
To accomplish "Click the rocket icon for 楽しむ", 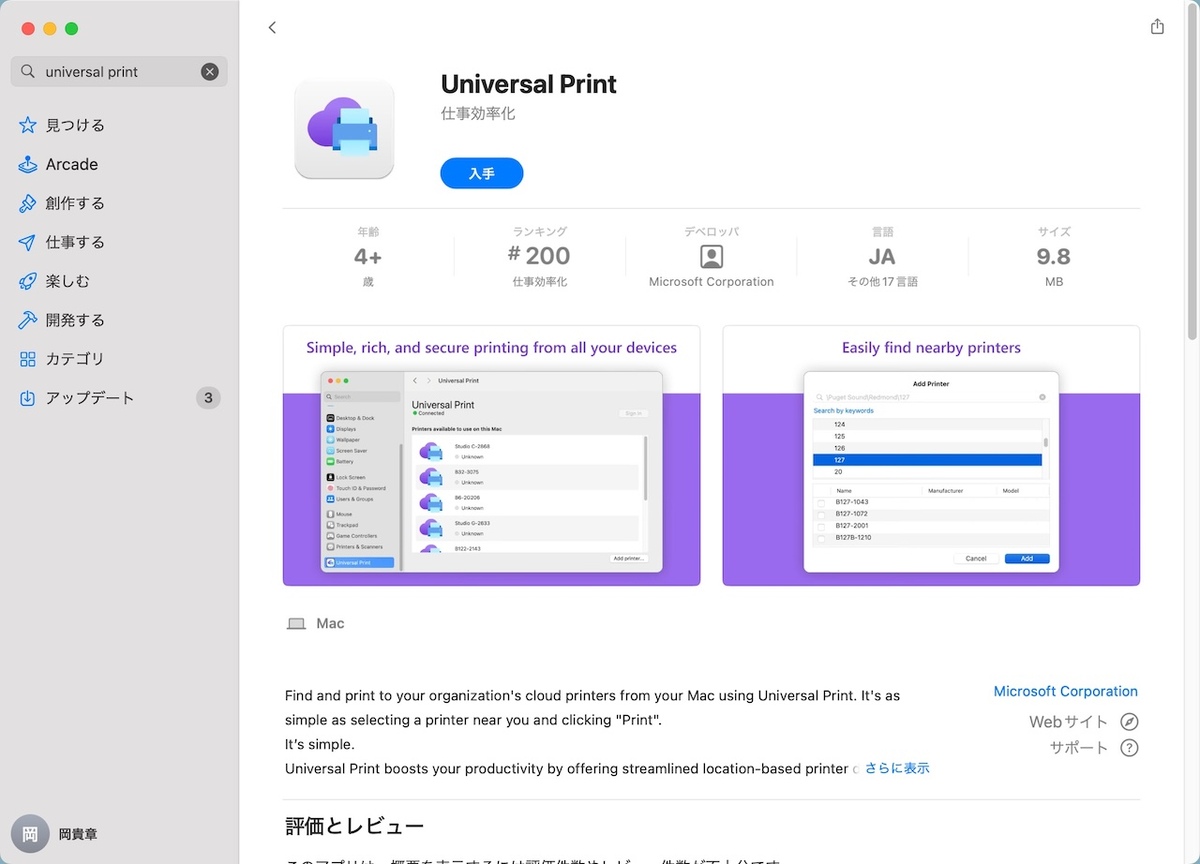I will [28, 281].
